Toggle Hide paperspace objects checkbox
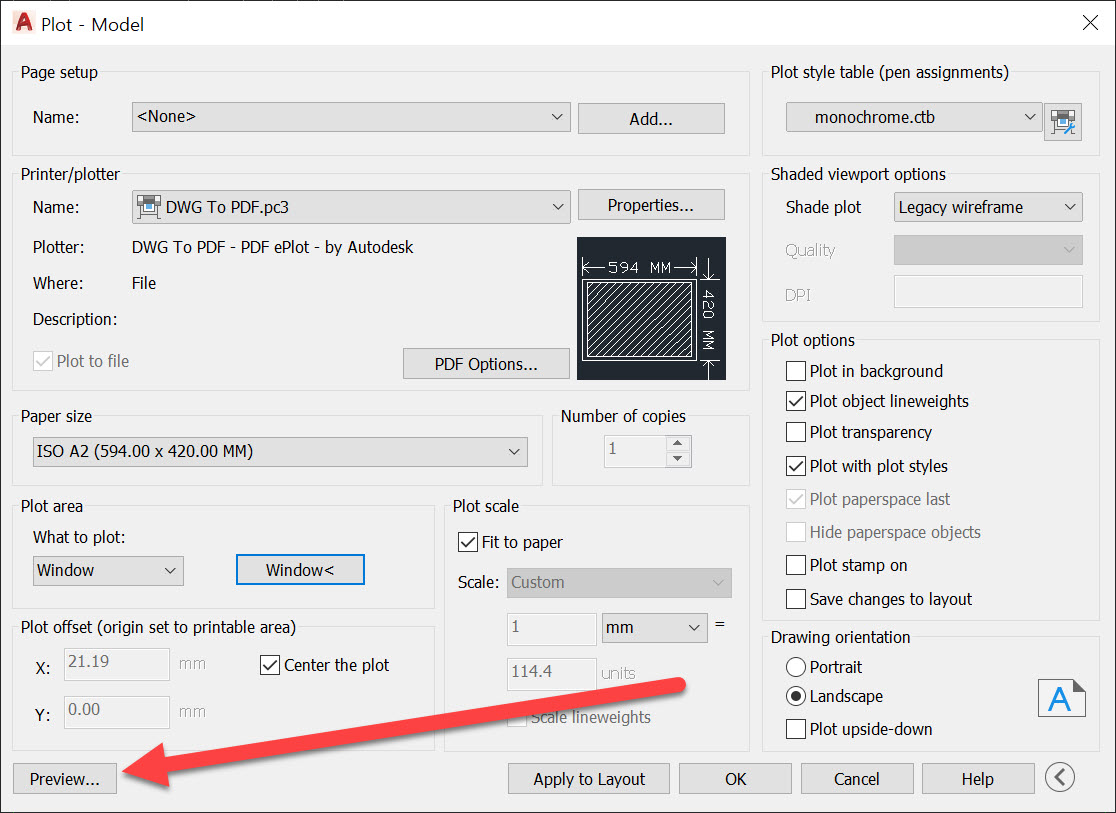This screenshot has width=1116, height=813. (x=796, y=533)
